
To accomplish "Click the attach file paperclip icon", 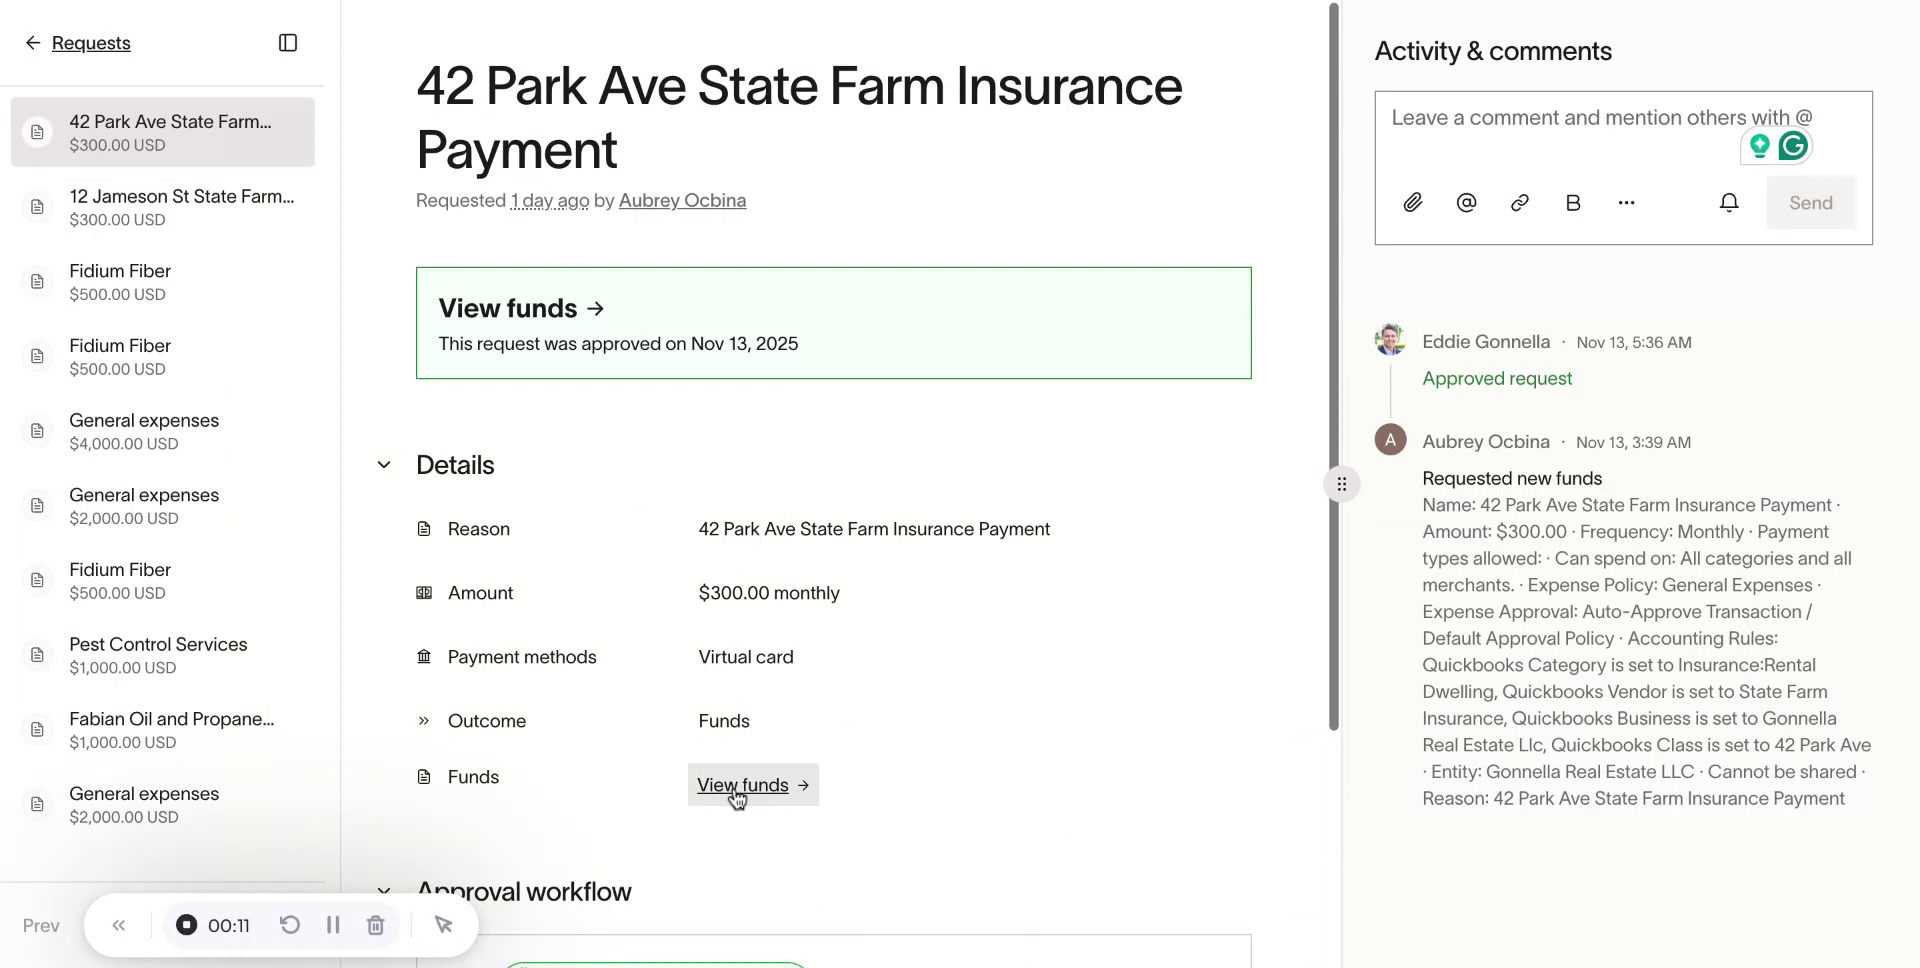I will [1412, 203].
